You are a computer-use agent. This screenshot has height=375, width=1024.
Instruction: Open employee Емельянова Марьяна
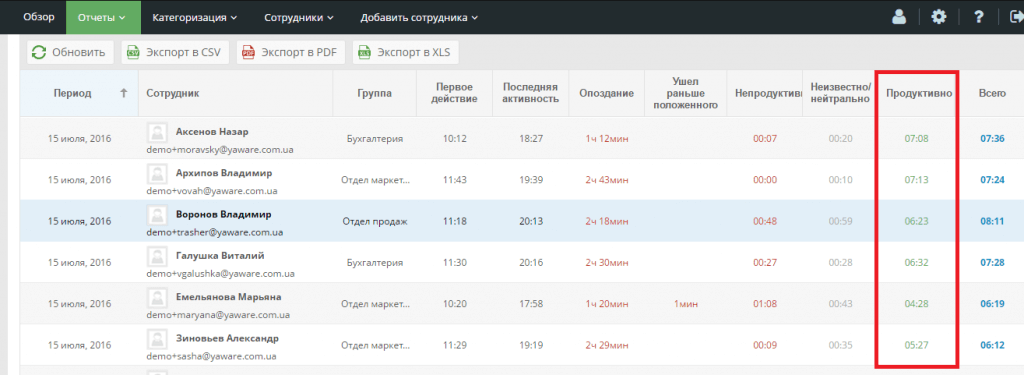pos(229,297)
